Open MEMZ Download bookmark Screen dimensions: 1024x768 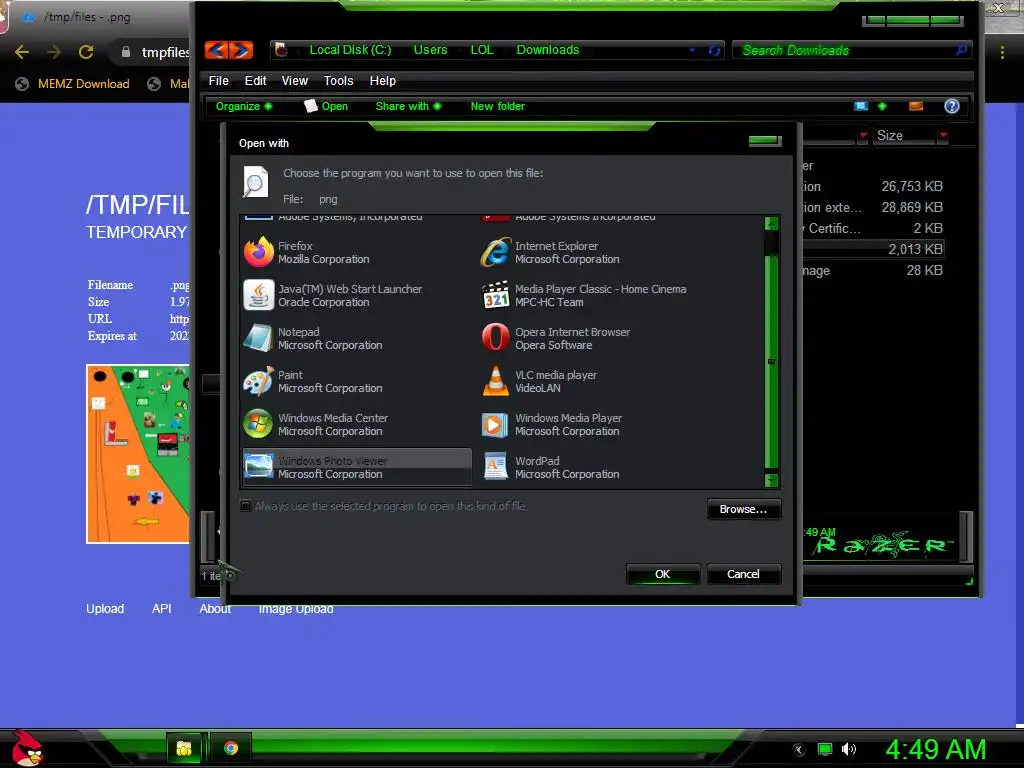(x=72, y=84)
